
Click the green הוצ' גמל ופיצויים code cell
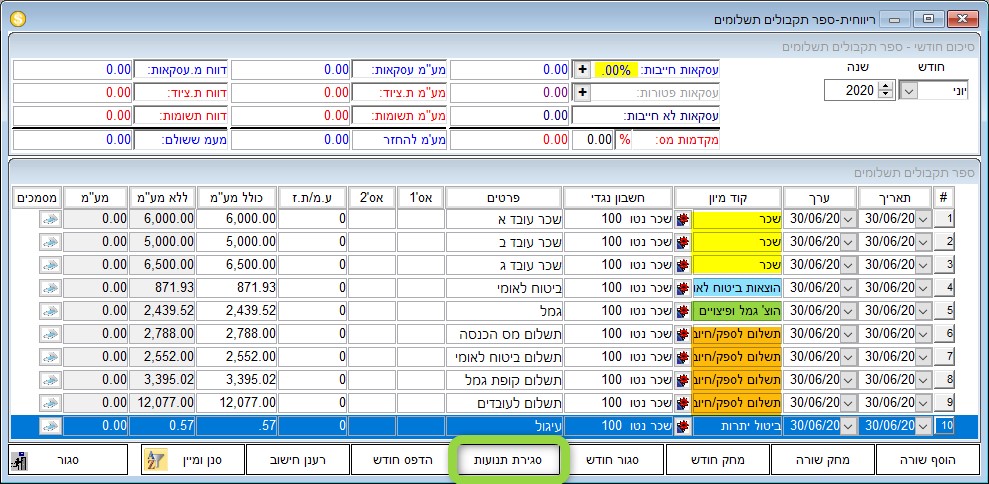click(x=737, y=311)
